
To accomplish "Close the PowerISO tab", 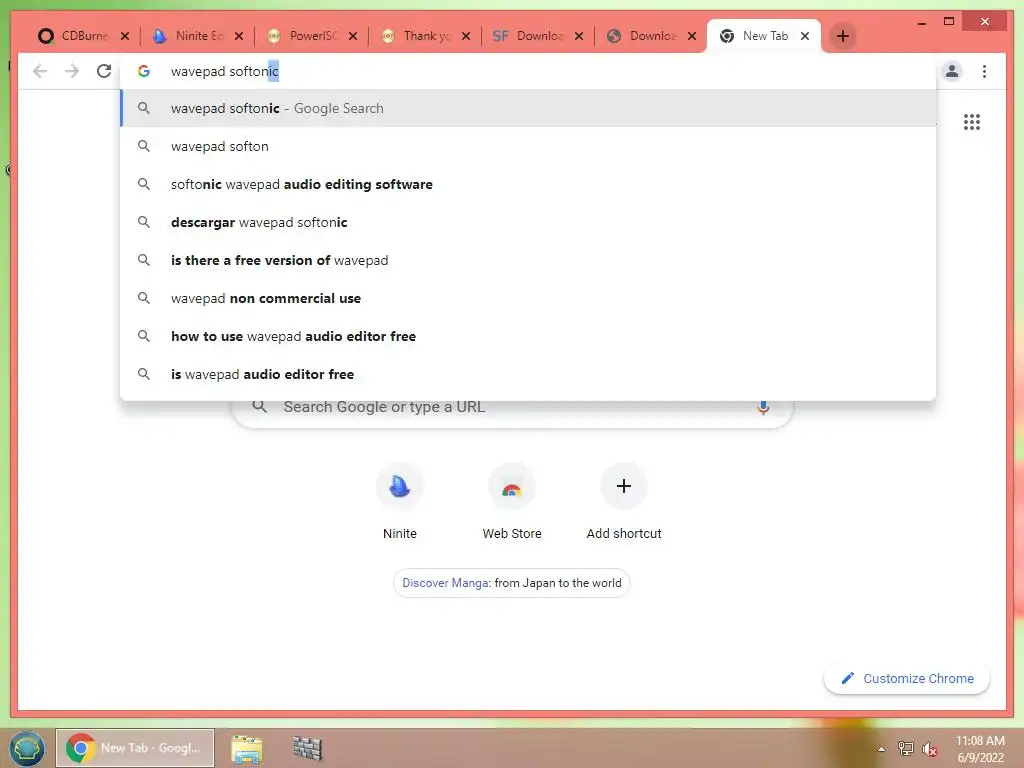I will click(353, 36).
